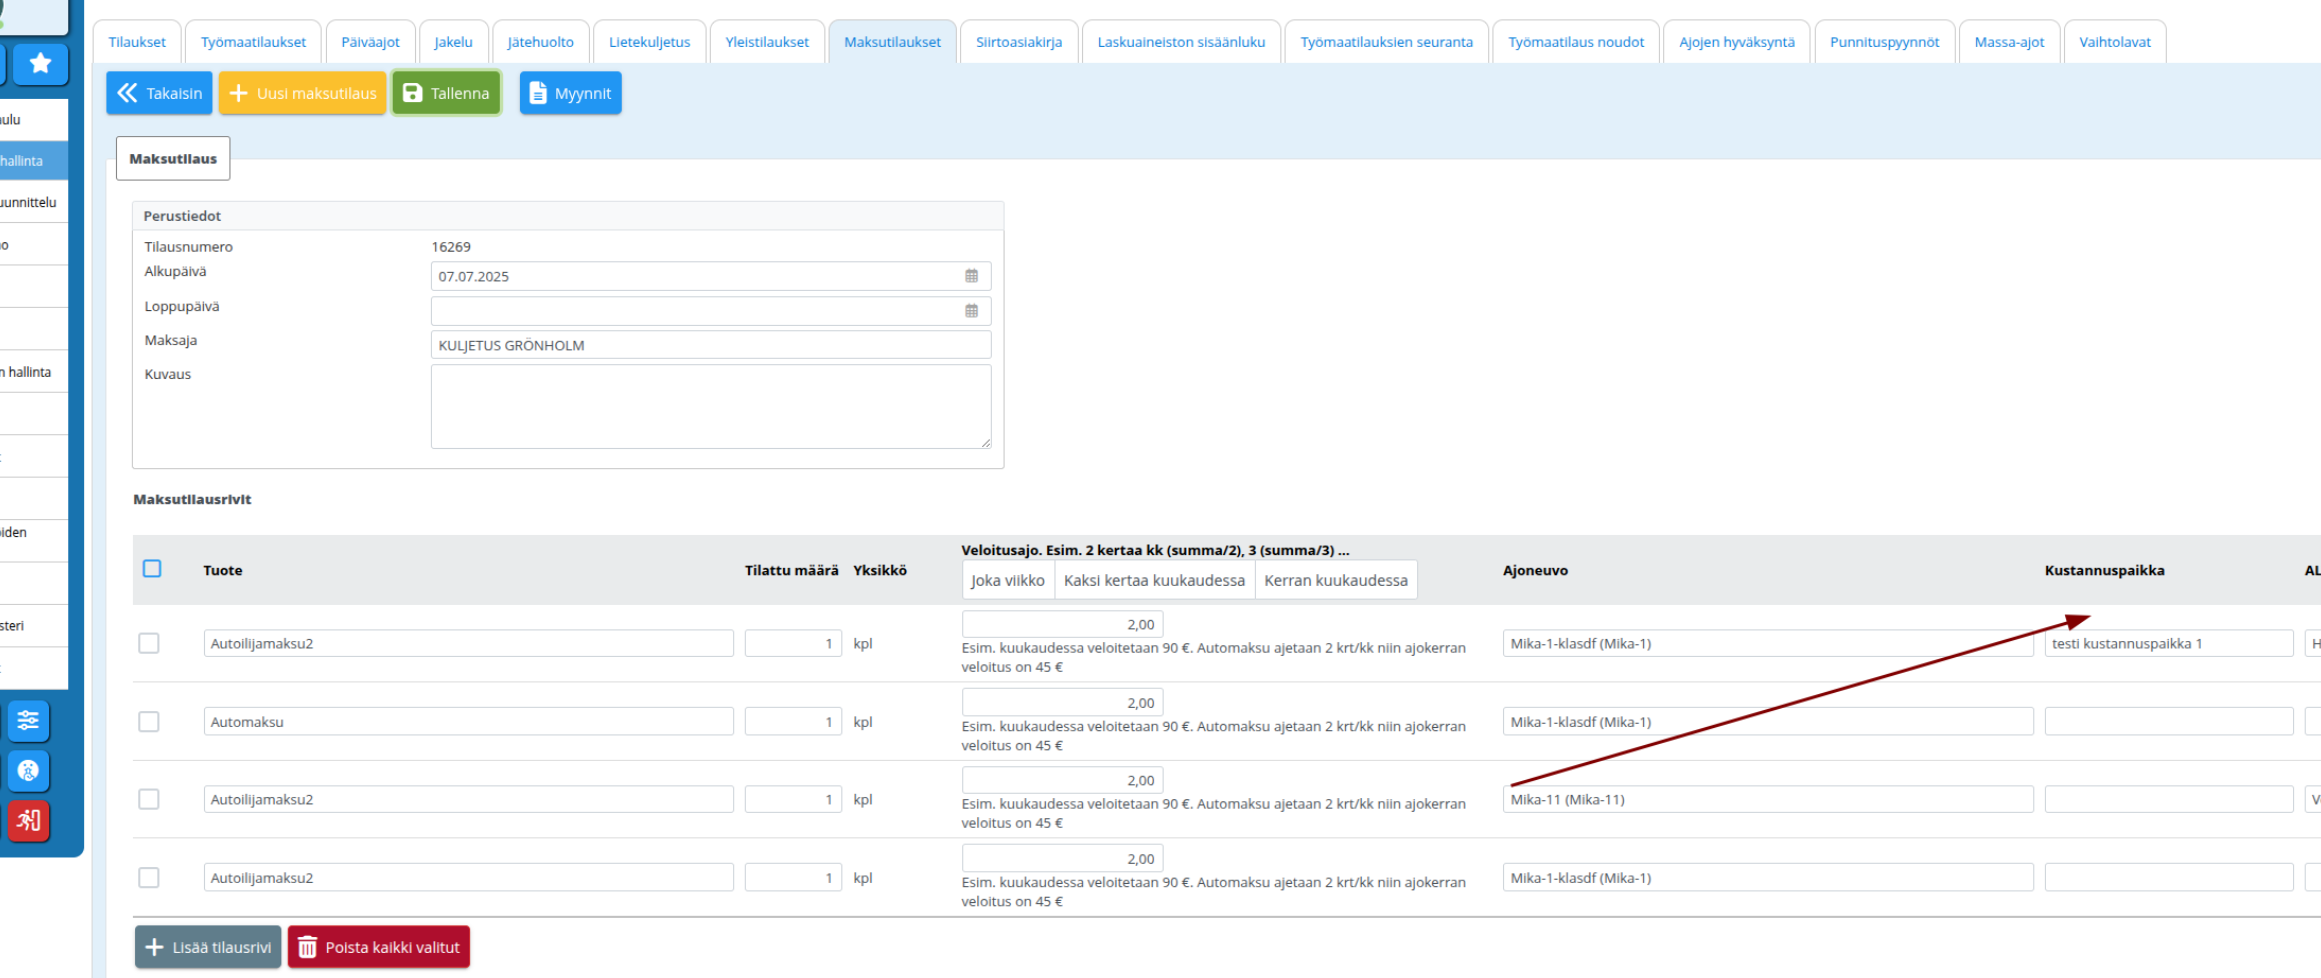The width and height of the screenshot is (2321, 978).
Task: Open Kustannuspaikka field with testi kustannuspaikka 1
Action: tap(2167, 644)
